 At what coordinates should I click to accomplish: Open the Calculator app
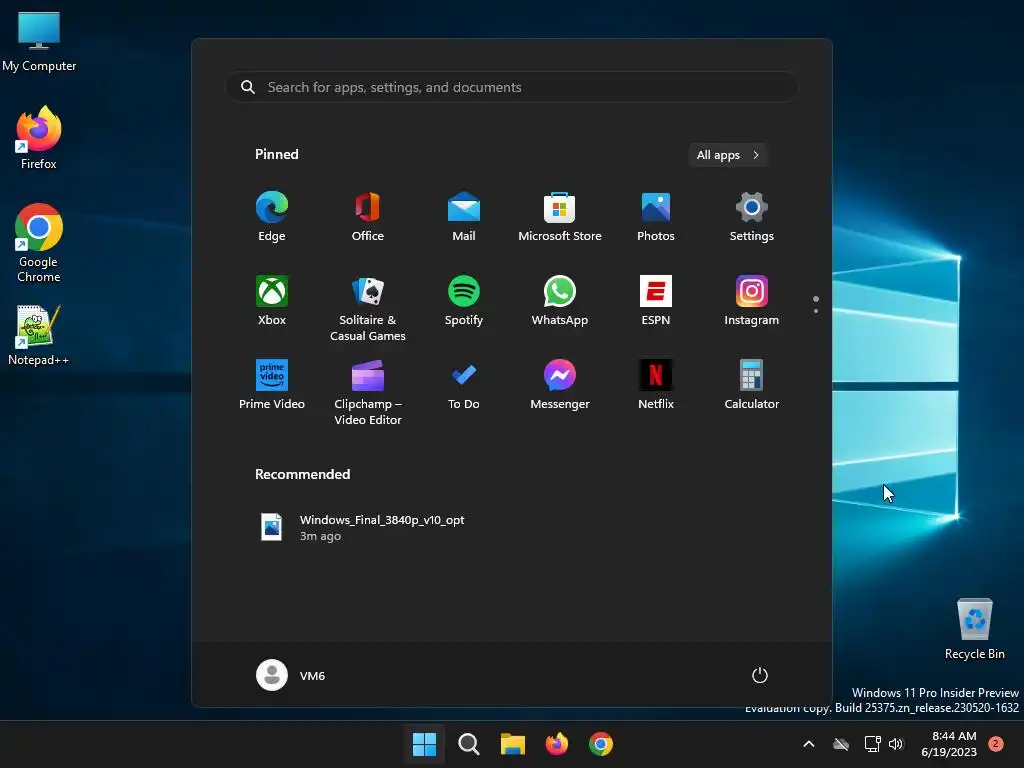point(752,385)
